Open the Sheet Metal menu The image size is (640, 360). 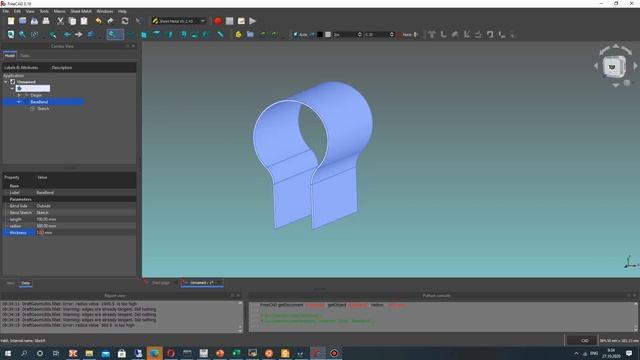81,11
